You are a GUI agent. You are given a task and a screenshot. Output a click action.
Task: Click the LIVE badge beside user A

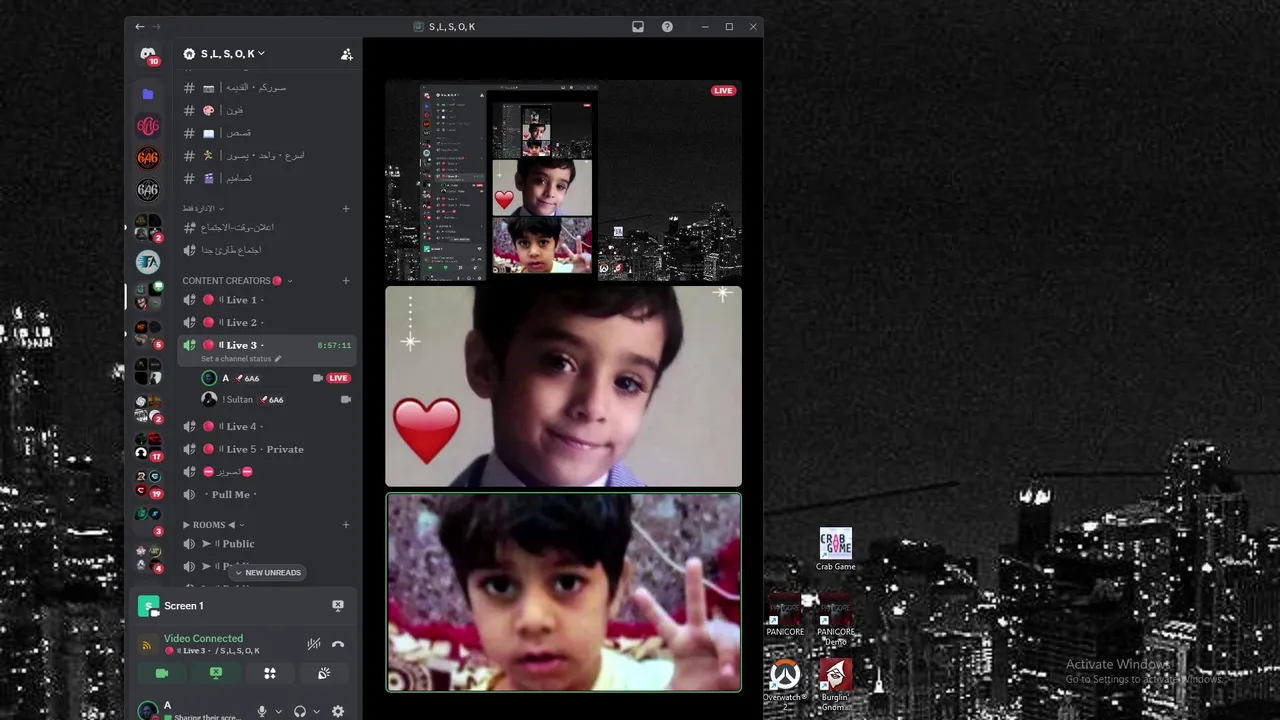(338, 378)
